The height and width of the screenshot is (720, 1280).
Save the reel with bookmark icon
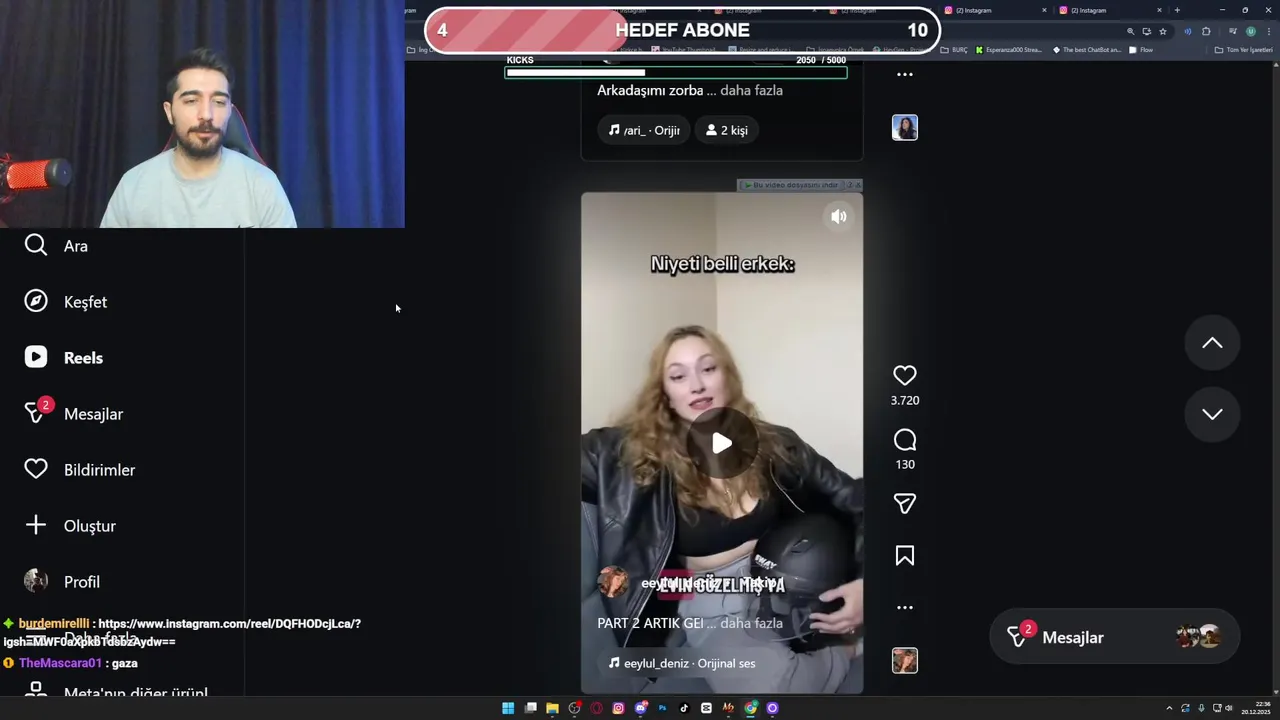click(x=905, y=556)
